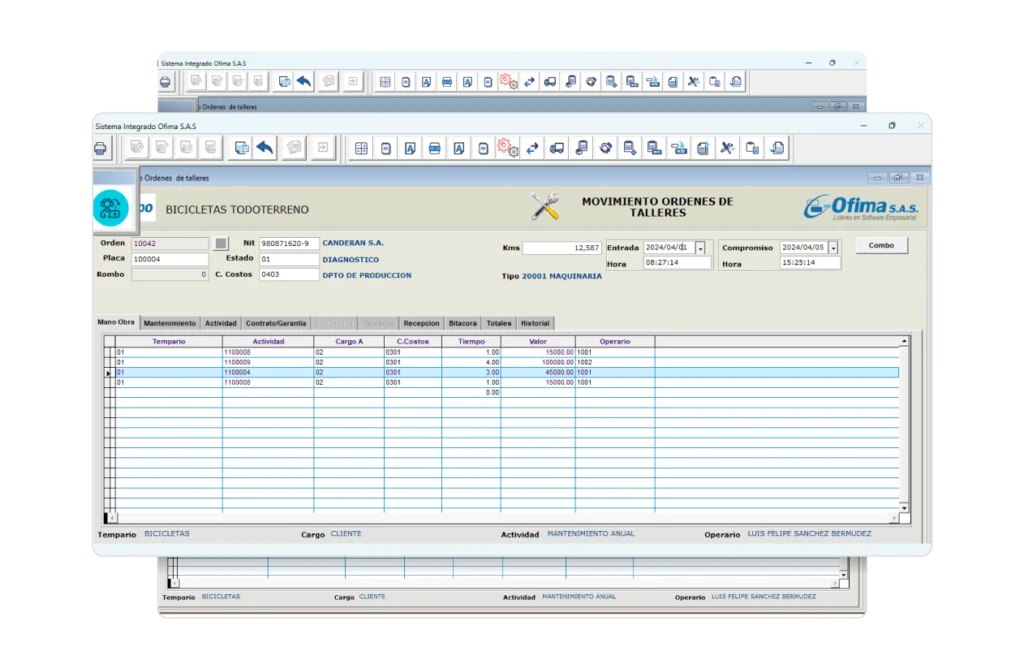Select the Actividad tab

click(x=221, y=323)
